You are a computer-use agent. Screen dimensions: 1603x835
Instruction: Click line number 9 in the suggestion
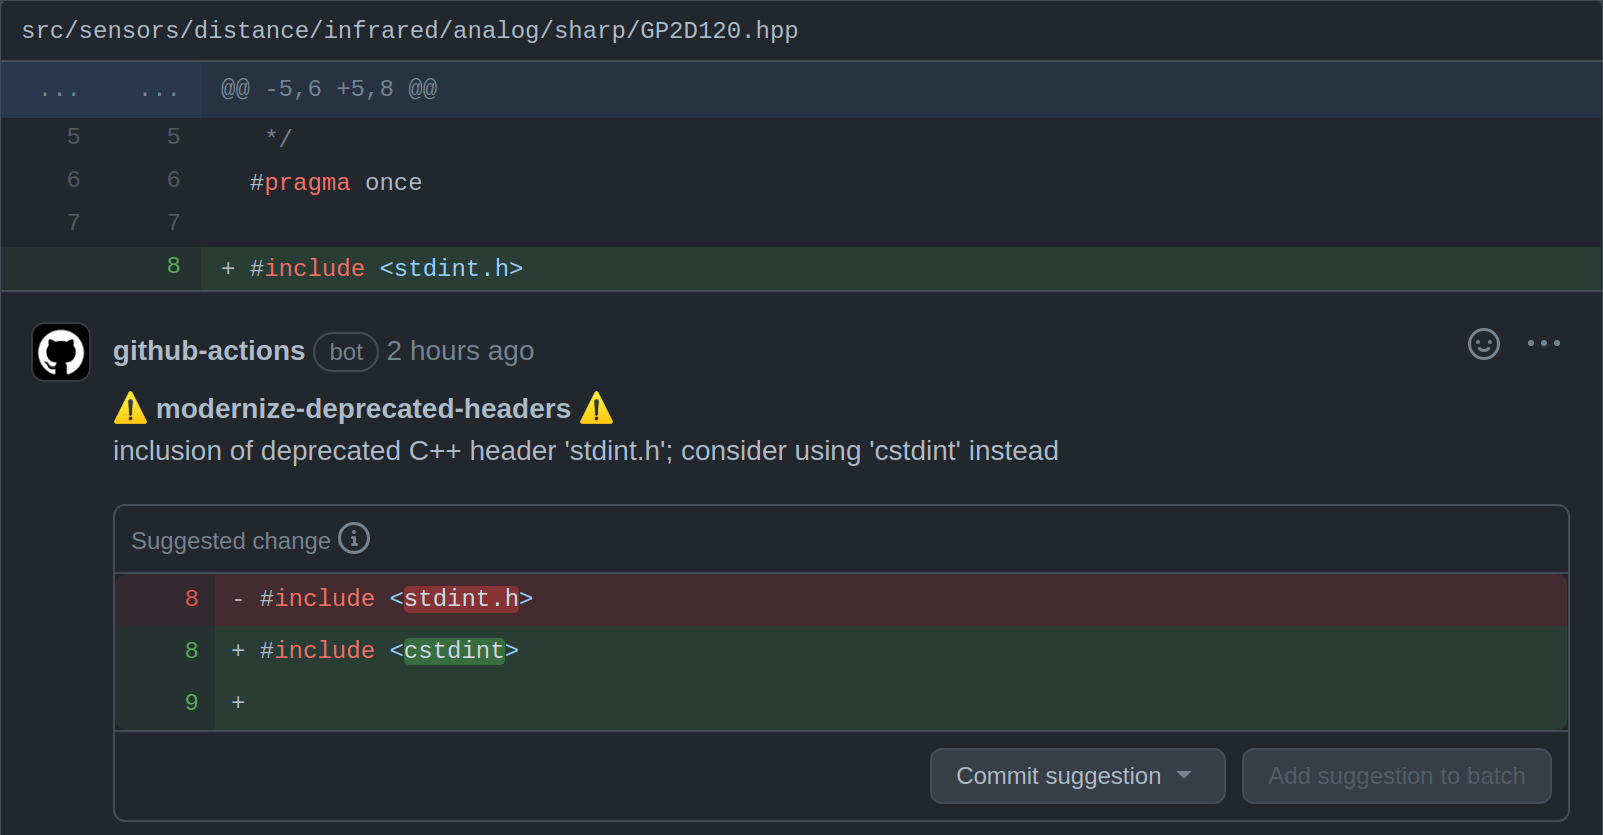point(191,703)
